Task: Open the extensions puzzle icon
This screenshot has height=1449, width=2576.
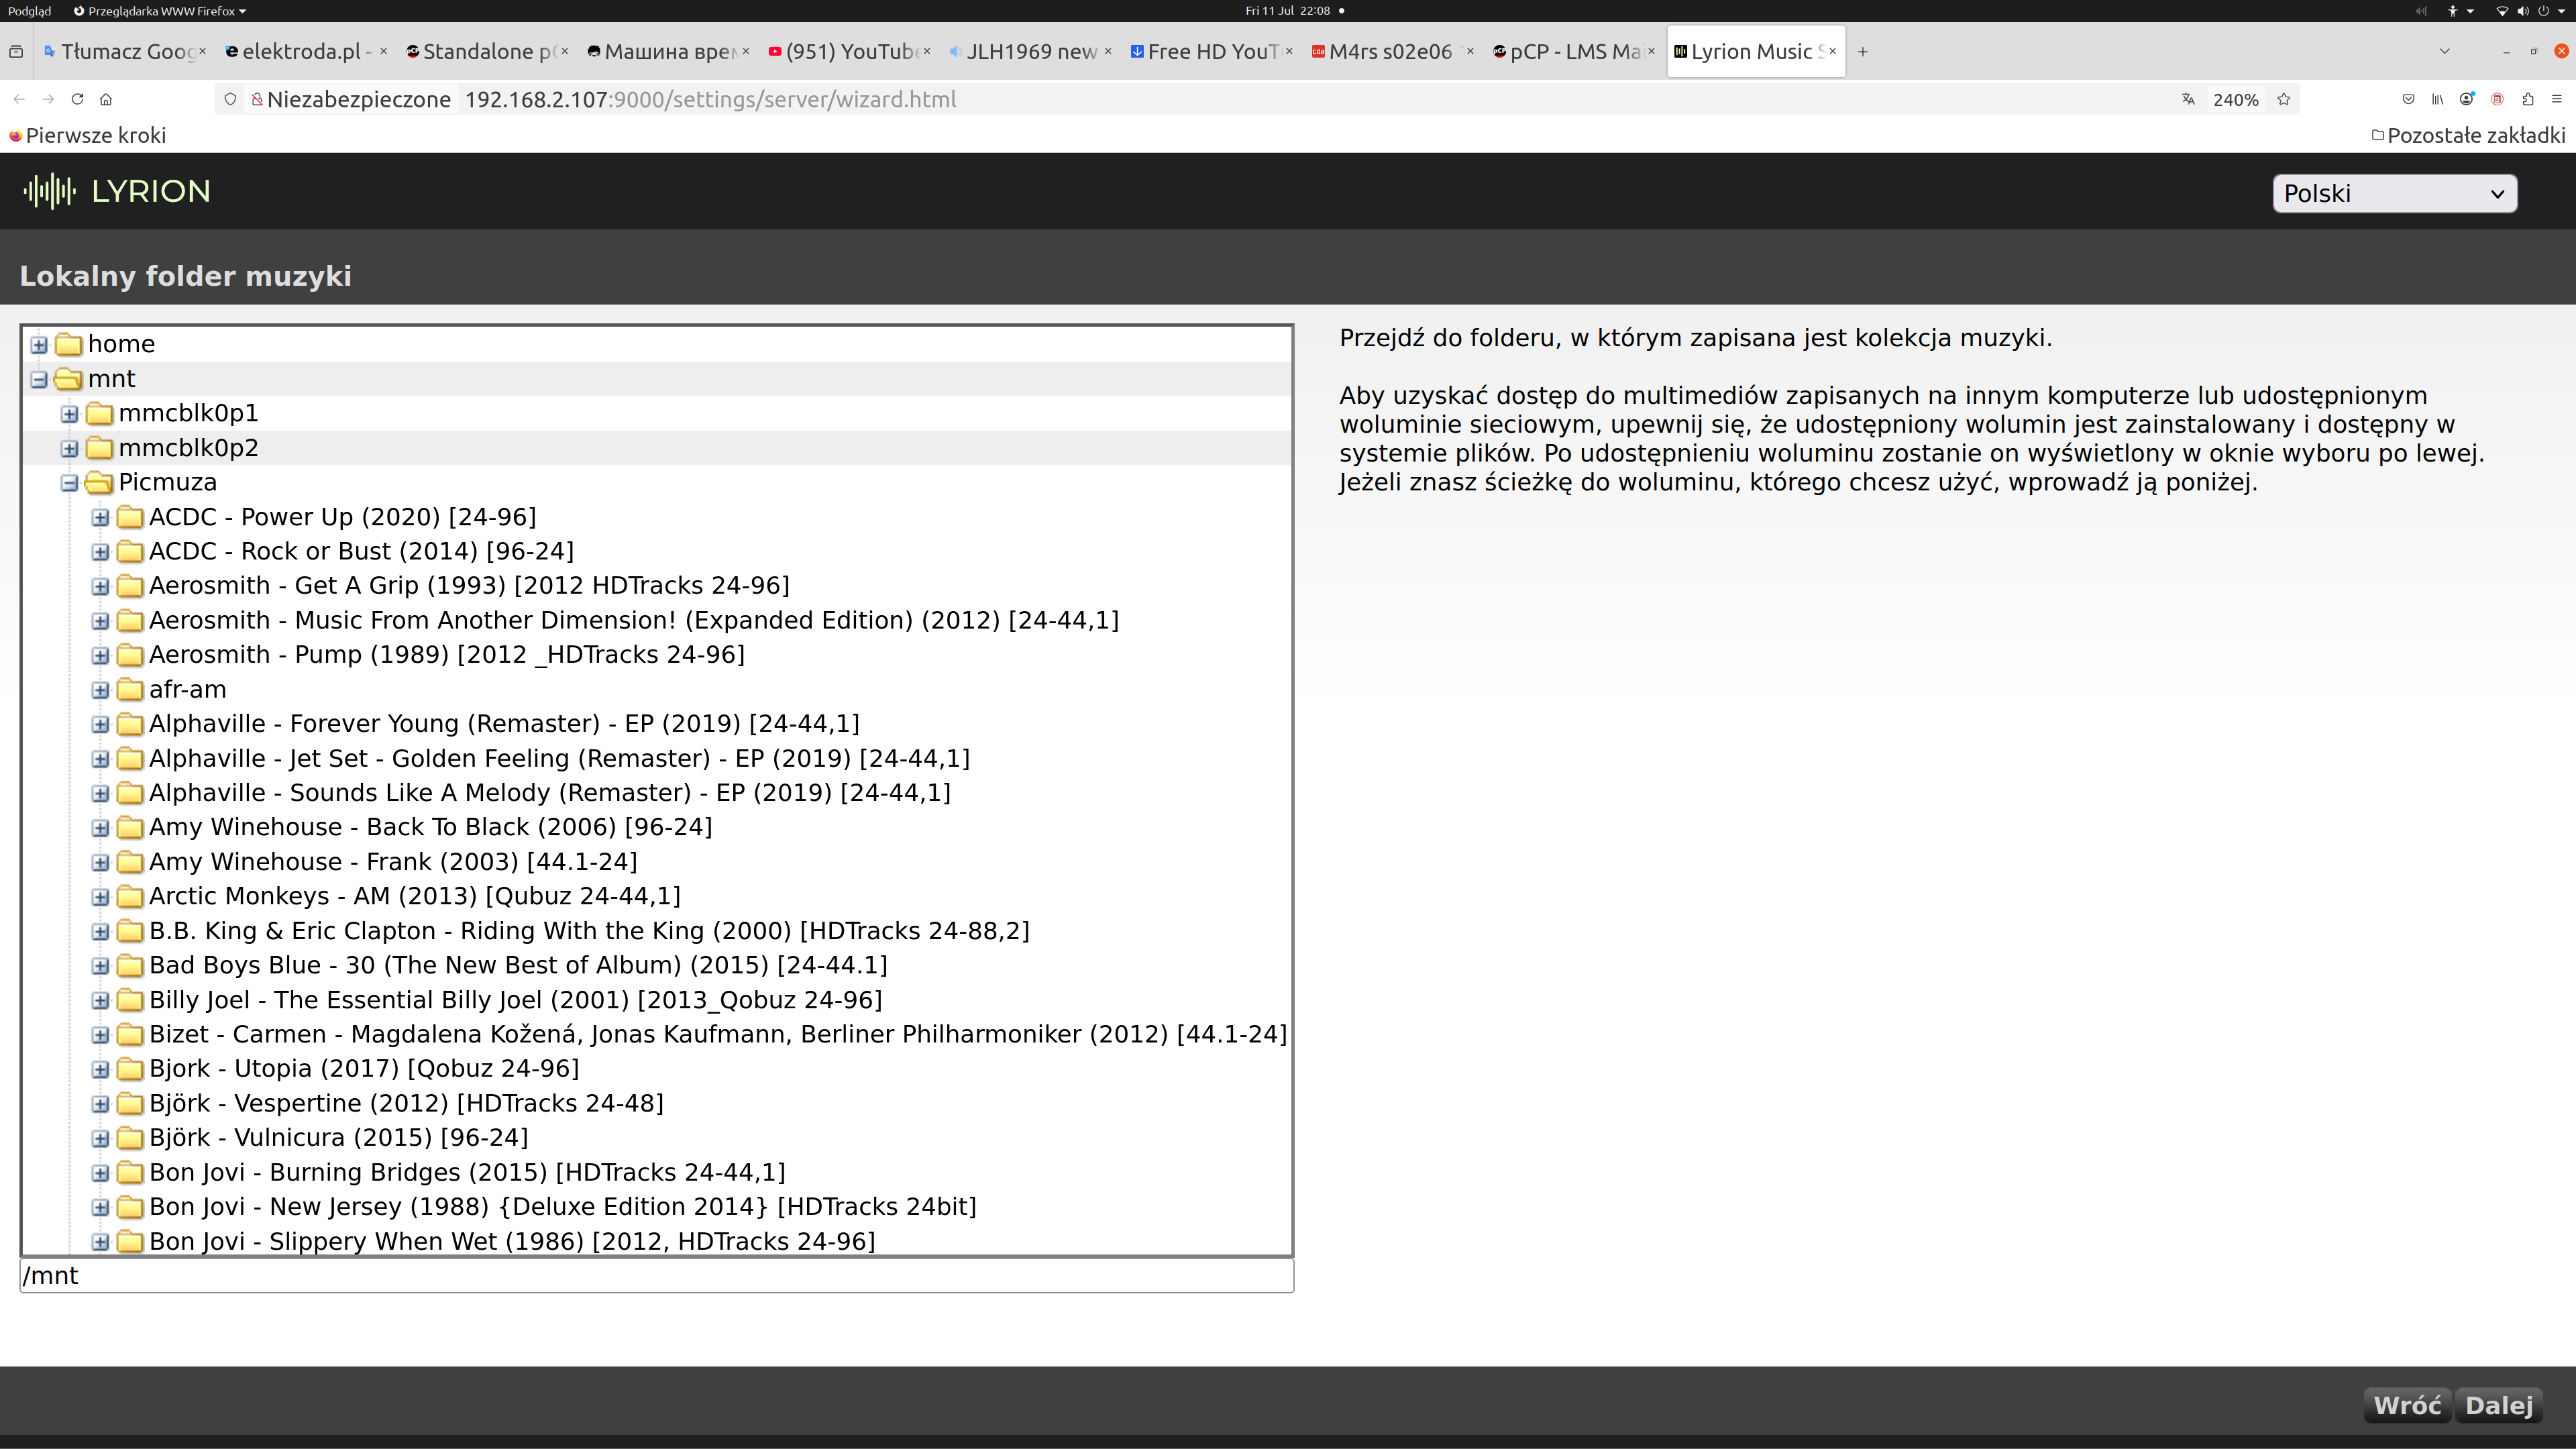Action: pos(2528,99)
